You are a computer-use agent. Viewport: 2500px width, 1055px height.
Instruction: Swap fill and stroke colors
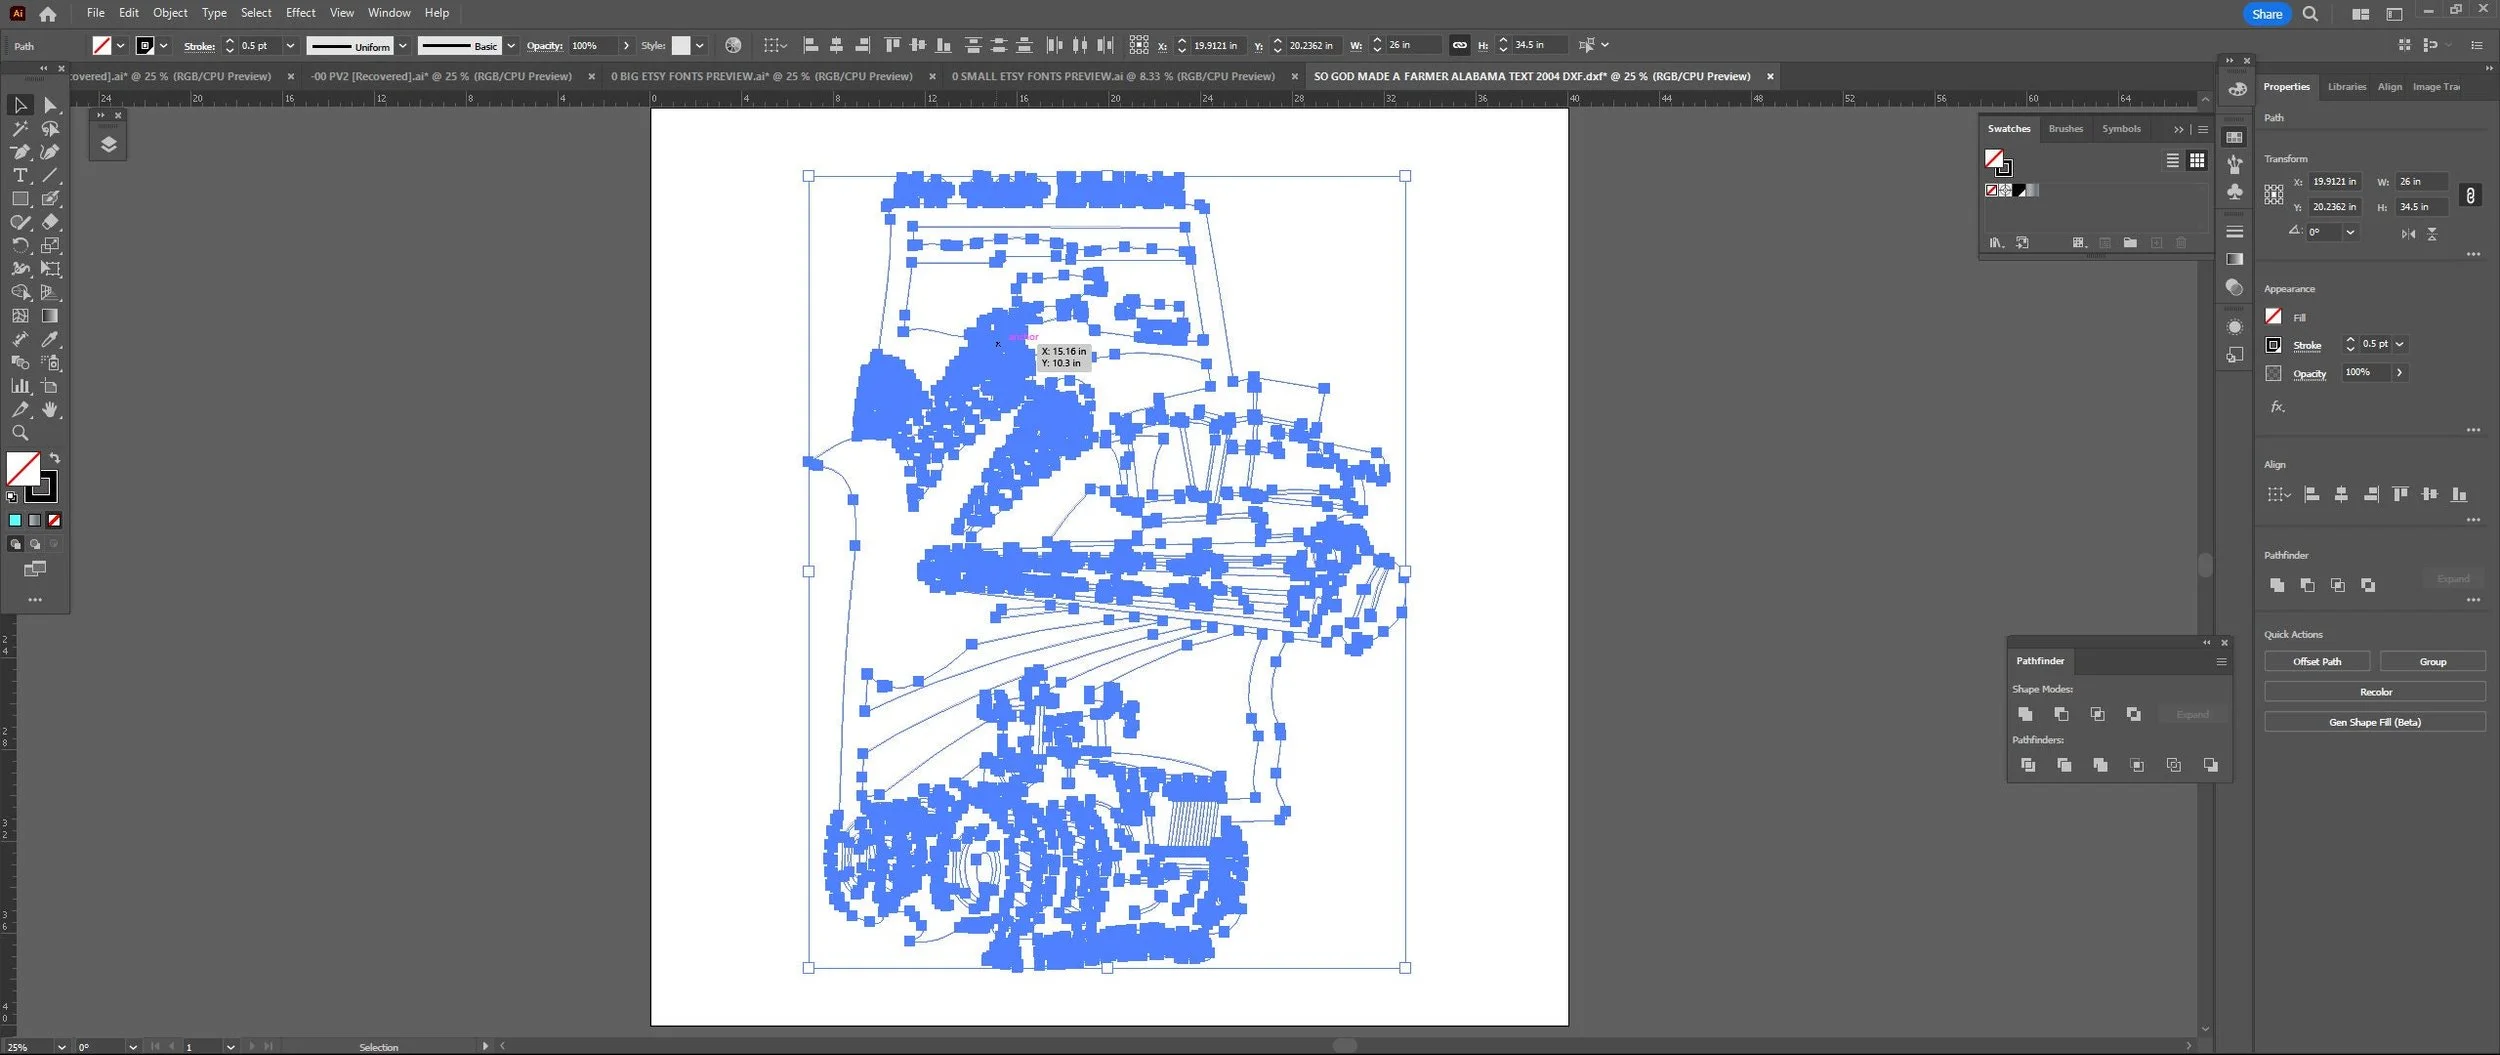click(x=55, y=458)
